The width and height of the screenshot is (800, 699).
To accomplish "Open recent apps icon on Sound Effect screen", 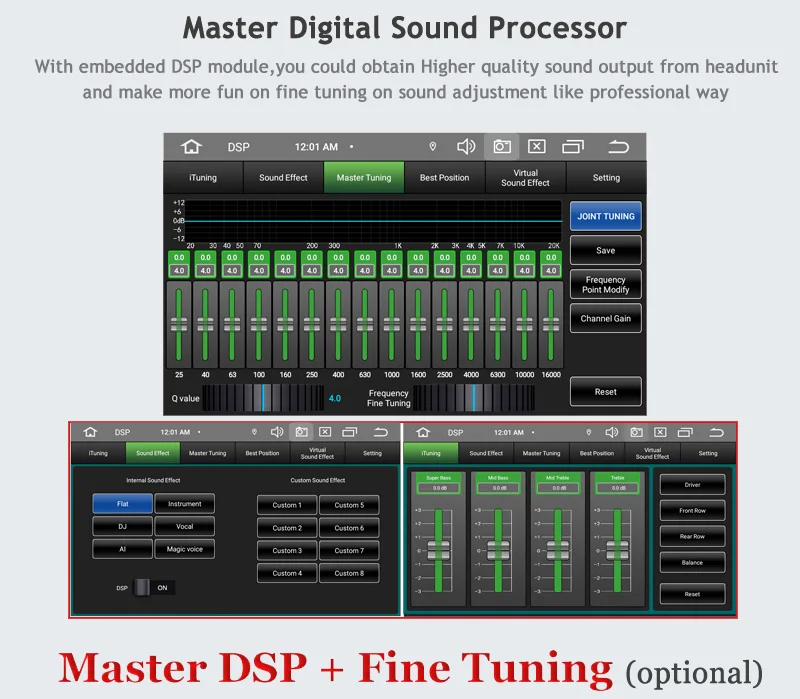I will 350,432.
